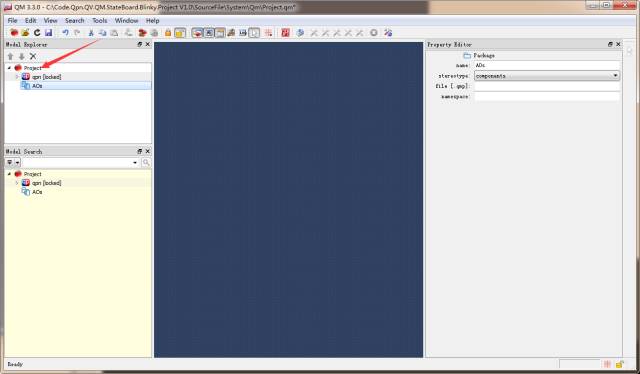This screenshot has width=640, height=374.
Task: Toggle the first view-panel toolbar button
Action: 198,33
